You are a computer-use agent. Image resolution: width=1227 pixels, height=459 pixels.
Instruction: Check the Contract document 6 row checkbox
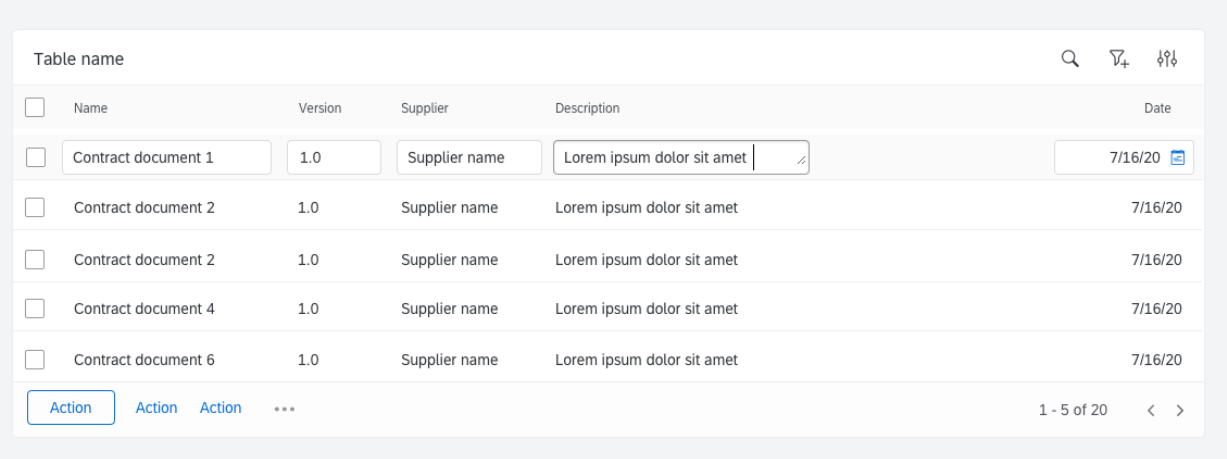point(35,360)
